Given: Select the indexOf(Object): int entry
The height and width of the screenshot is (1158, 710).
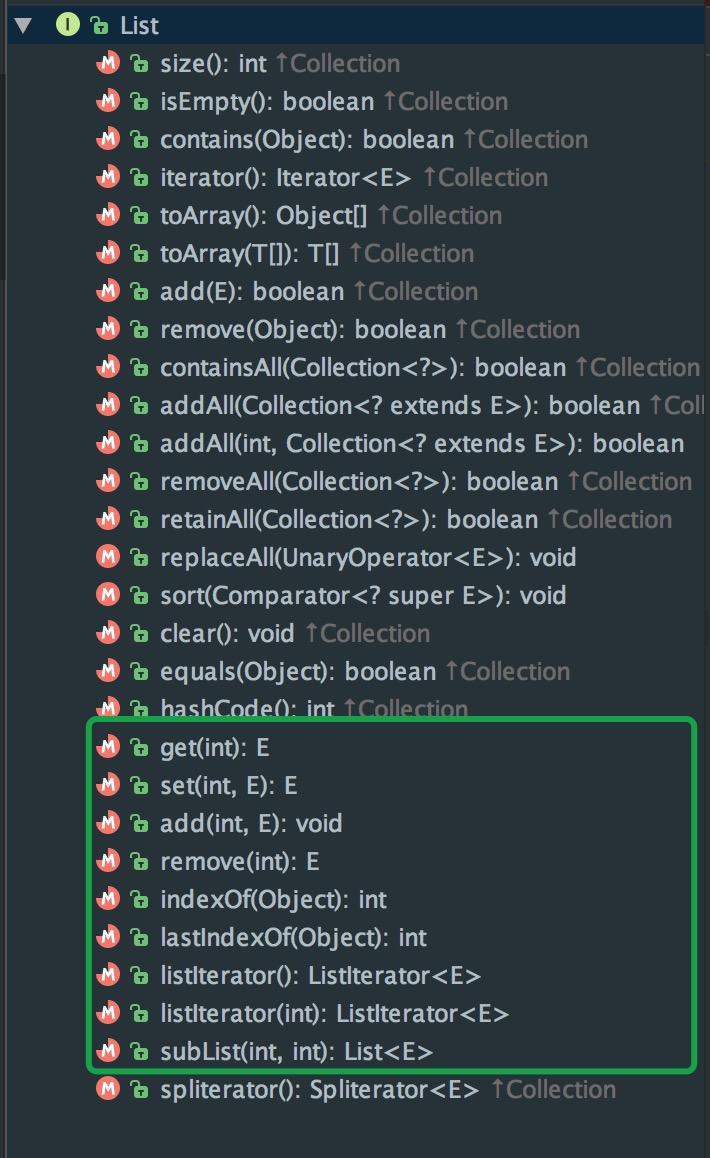Looking at the screenshot, I should pyautogui.click(x=273, y=900).
